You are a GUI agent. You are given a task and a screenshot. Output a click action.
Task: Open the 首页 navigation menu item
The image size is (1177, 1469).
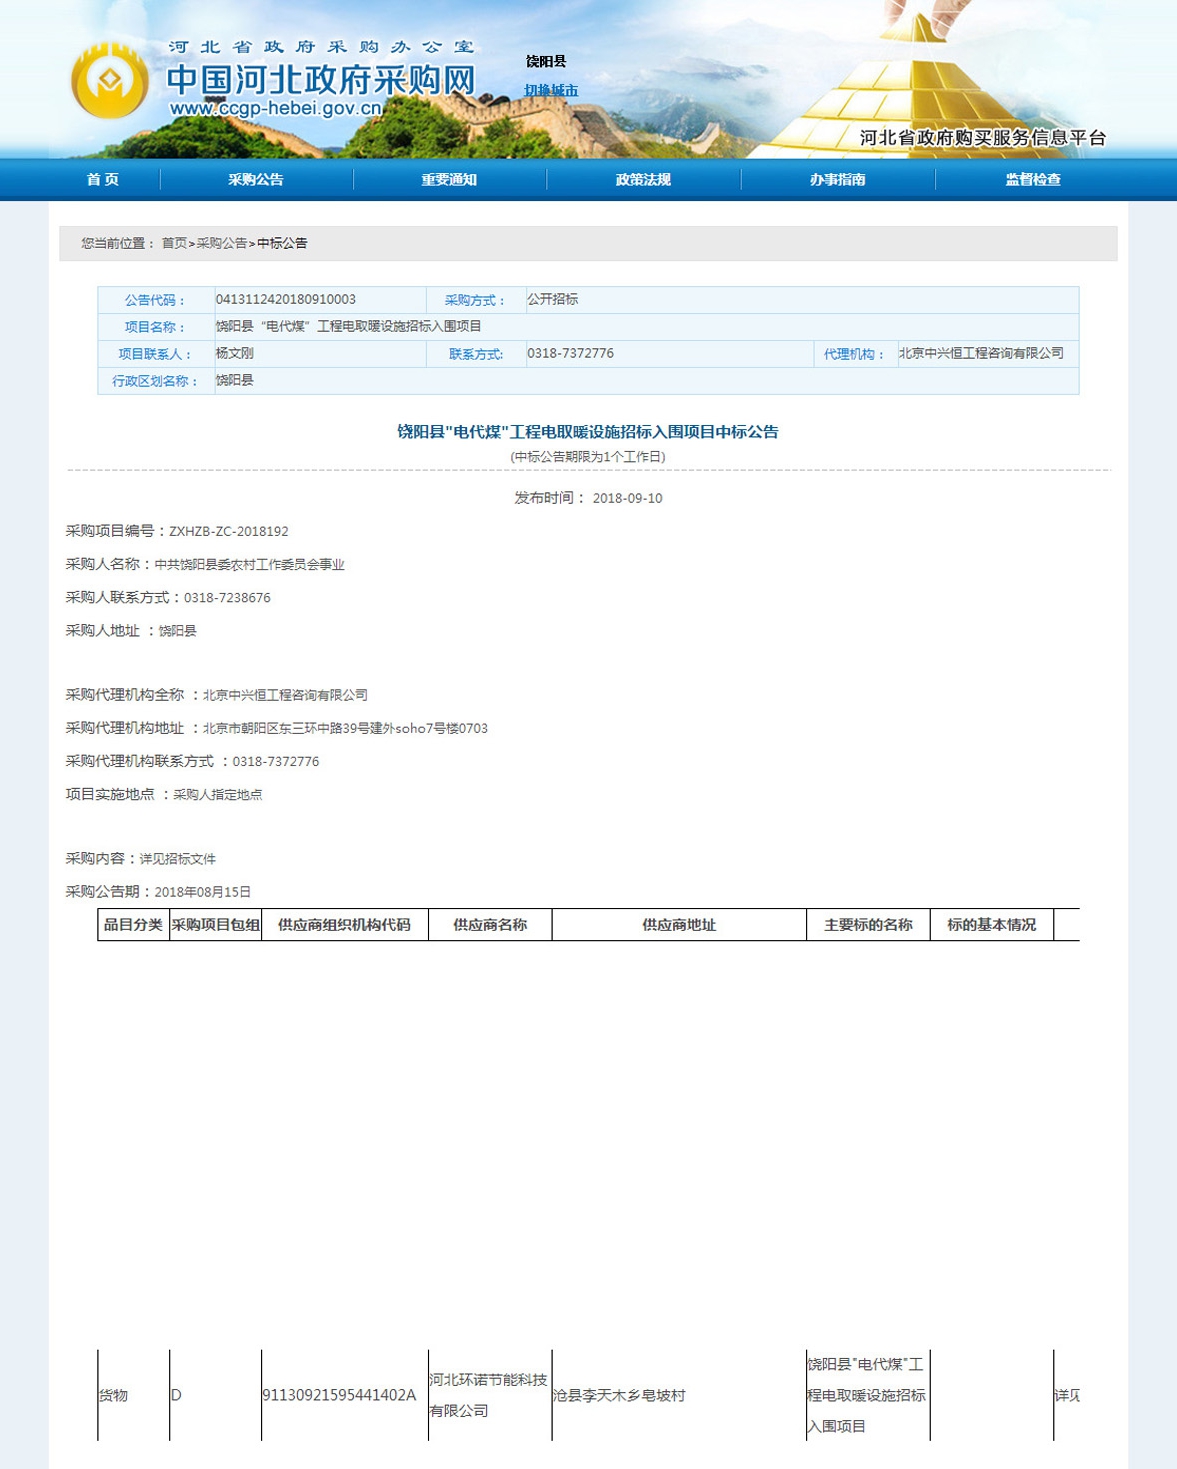(x=103, y=180)
